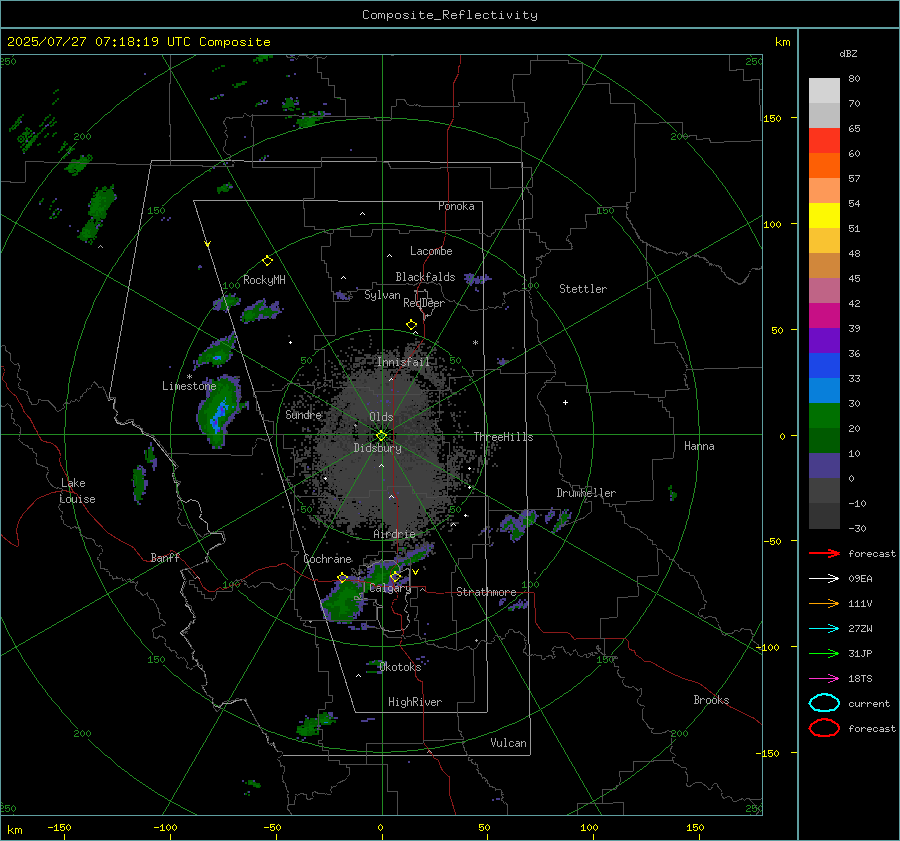The height and width of the screenshot is (841, 900).
Task: Select the Olds label near radar center
Action: [381, 417]
